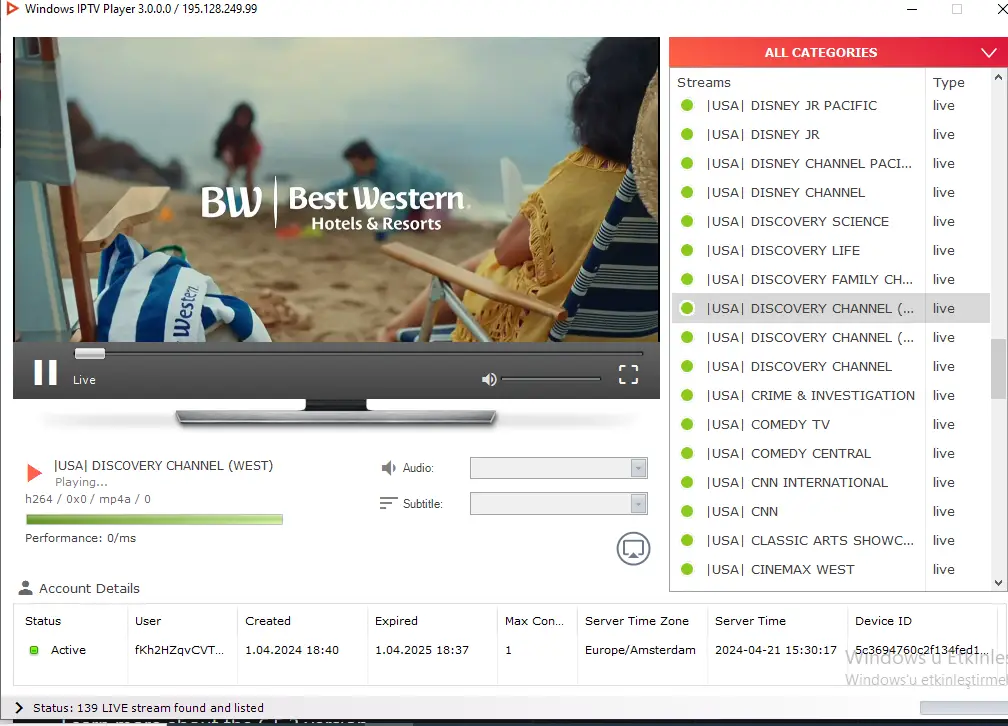Screen dimensions: 1008x726
Task: Click the Device ID column header
Action: click(x=883, y=621)
